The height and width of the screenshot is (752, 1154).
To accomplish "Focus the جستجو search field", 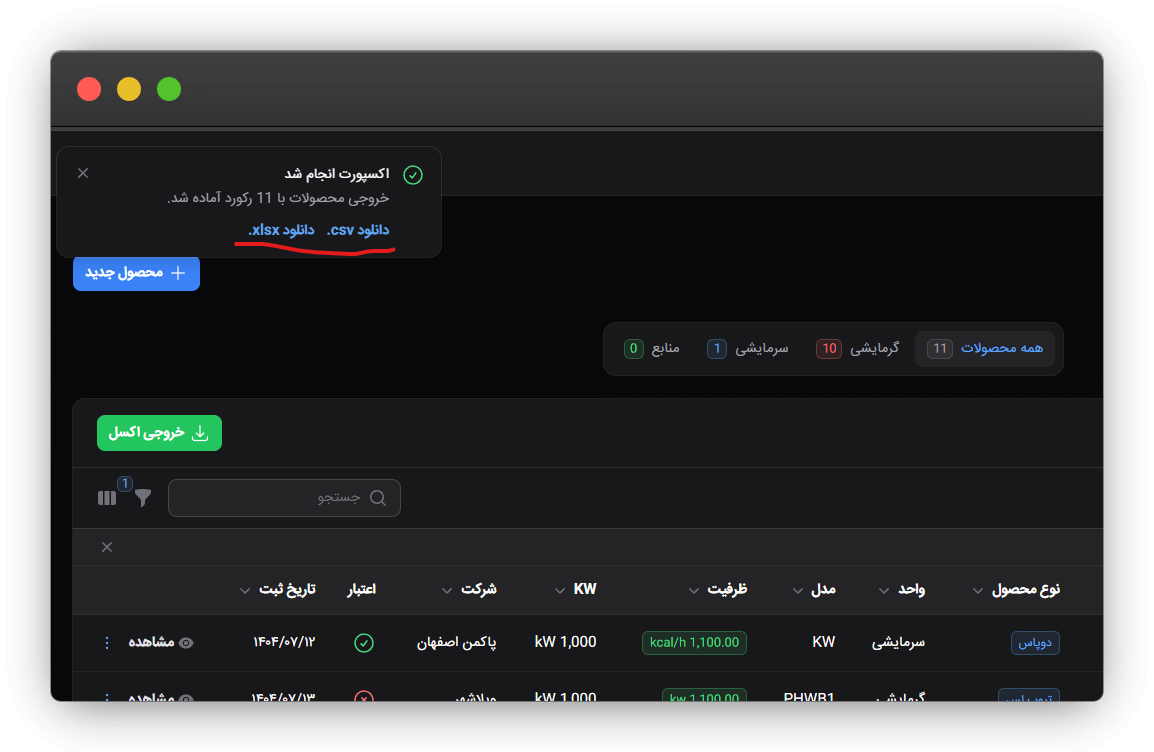I will tap(270, 498).
